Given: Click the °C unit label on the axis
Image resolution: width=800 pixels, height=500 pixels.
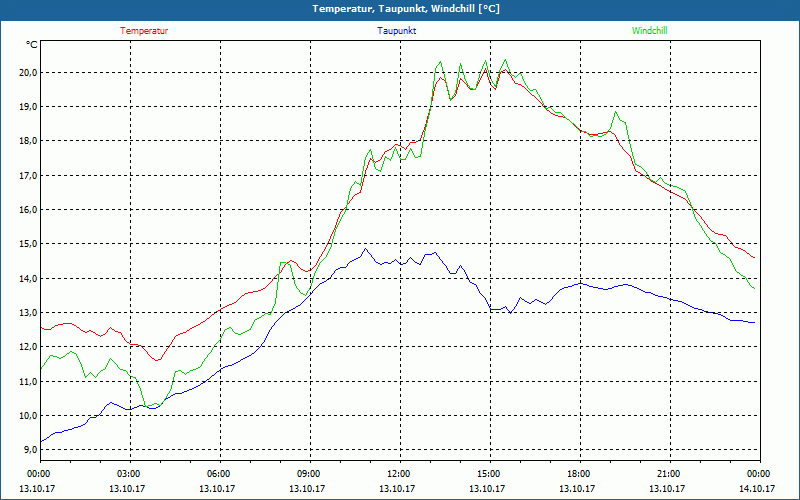Looking at the screenshot, I should (32, 45).
